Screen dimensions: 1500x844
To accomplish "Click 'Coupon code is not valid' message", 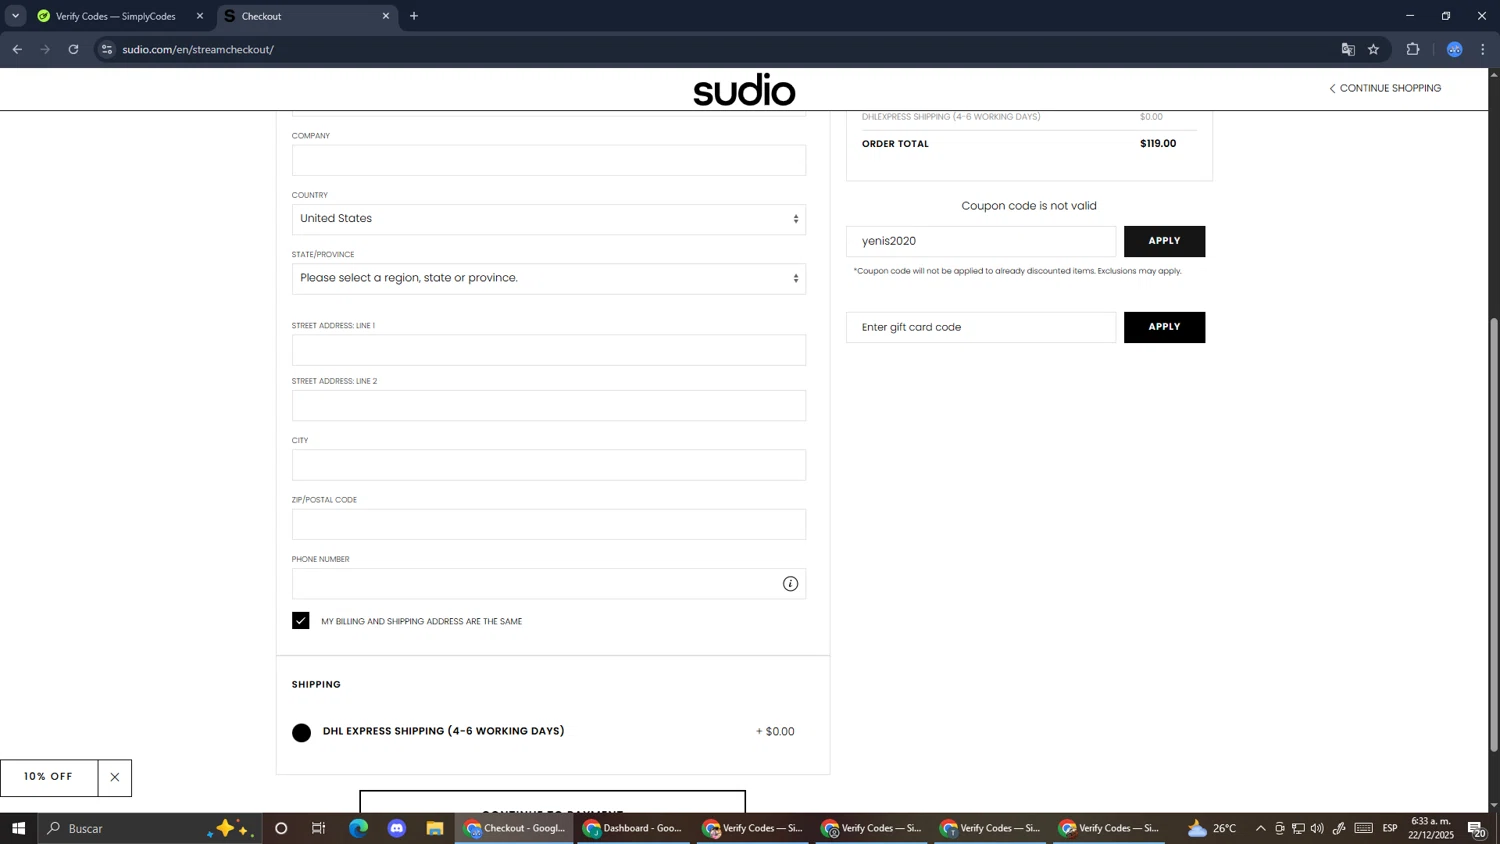I will coord(1029,206).
